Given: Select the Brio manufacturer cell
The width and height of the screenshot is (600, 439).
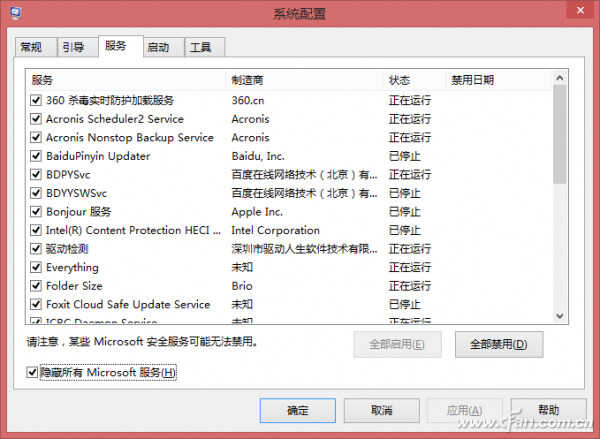Looking at the screenshot, I should (x=242, y=286).
